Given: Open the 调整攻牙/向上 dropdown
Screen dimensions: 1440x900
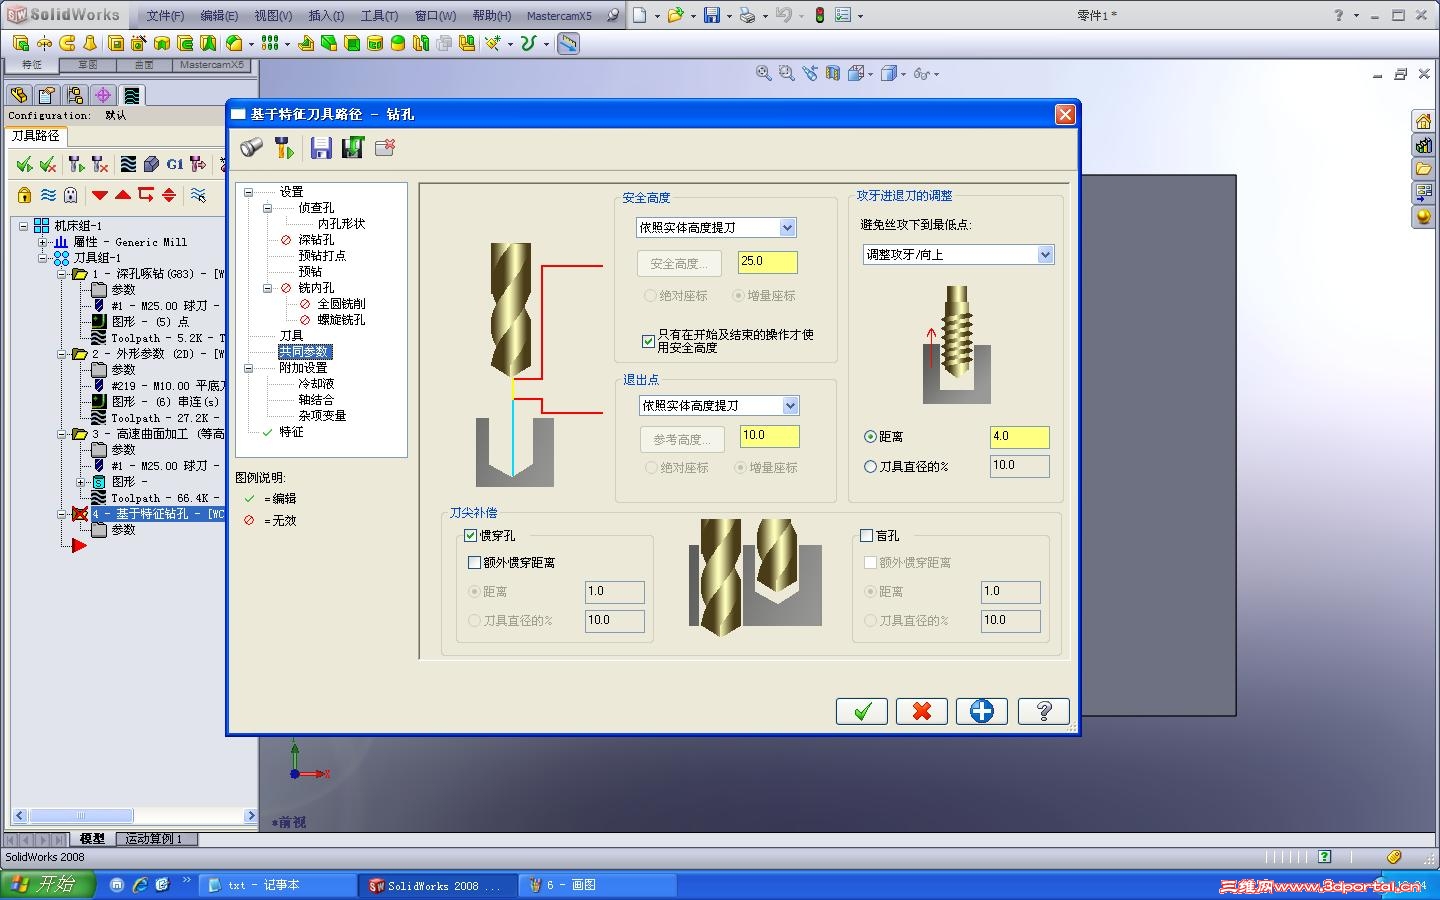Looking at the screenshot, I should click(x=1045, y=255).
